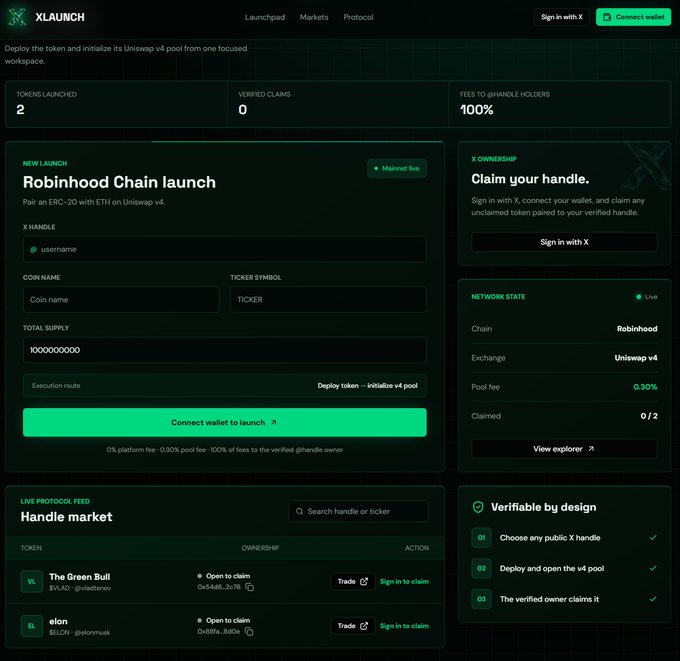Open the Protocol nav item

[x=358, y=17]
